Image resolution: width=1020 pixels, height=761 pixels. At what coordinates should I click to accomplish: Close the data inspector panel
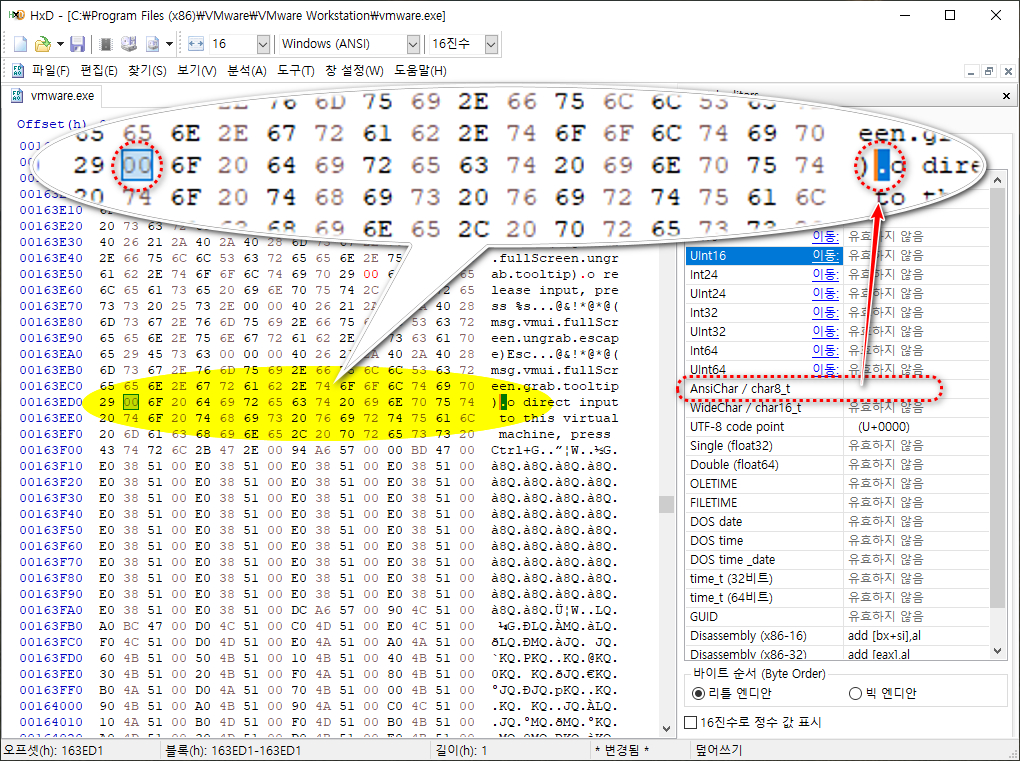tap(1006, 96)
